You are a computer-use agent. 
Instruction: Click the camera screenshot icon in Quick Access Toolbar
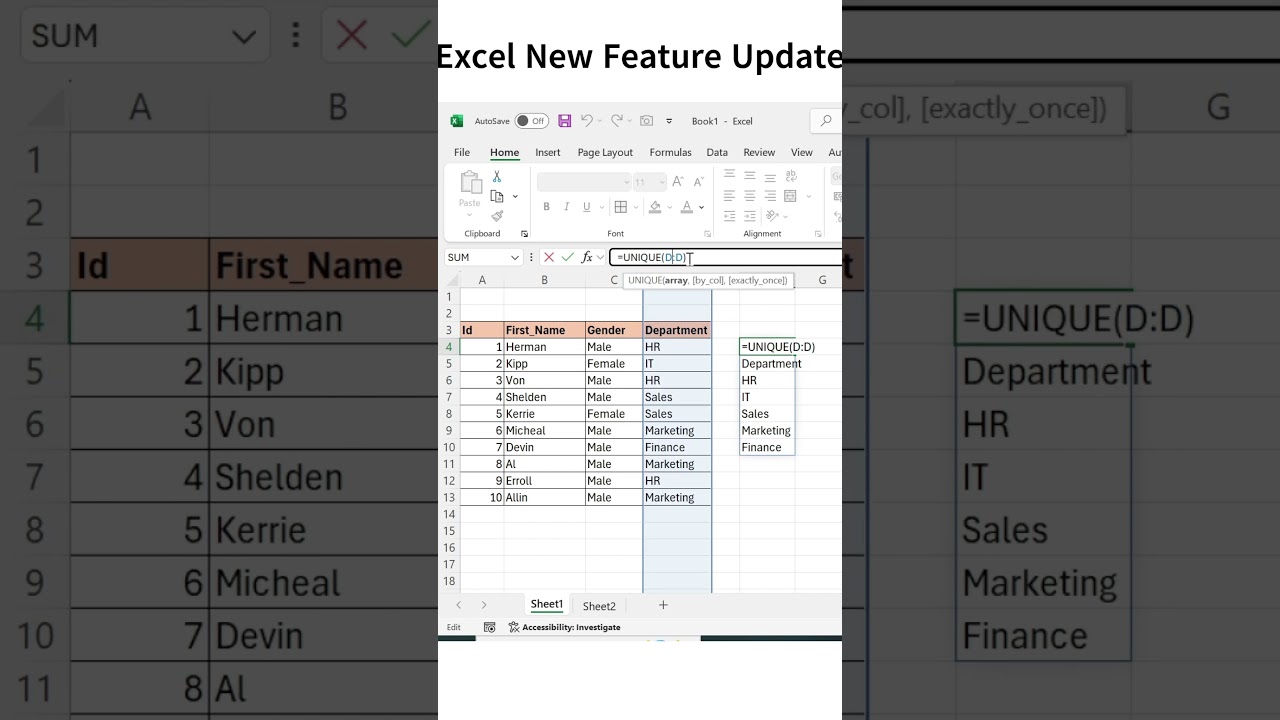[647, 121]
